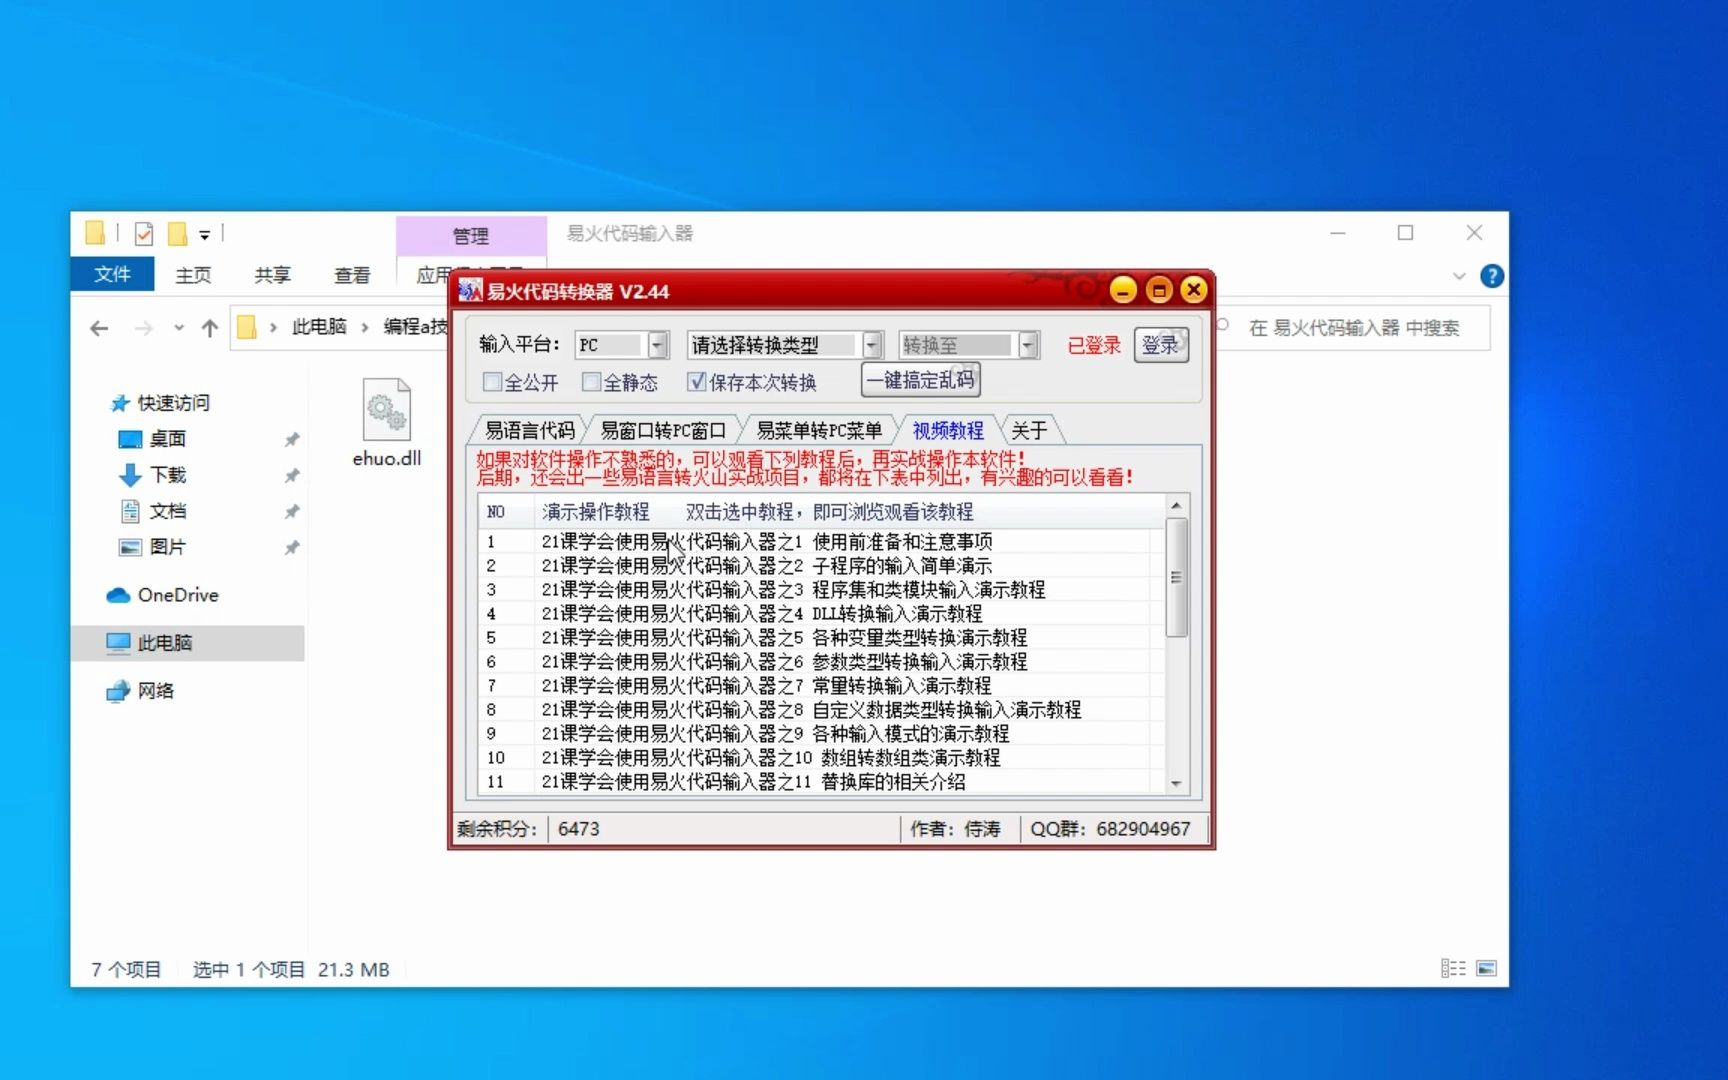The width and height of the screenshot is (1728, 1080).
Task: Select tutorial 4 DLL转换输入演示教程
Action: tap(820, 613)
